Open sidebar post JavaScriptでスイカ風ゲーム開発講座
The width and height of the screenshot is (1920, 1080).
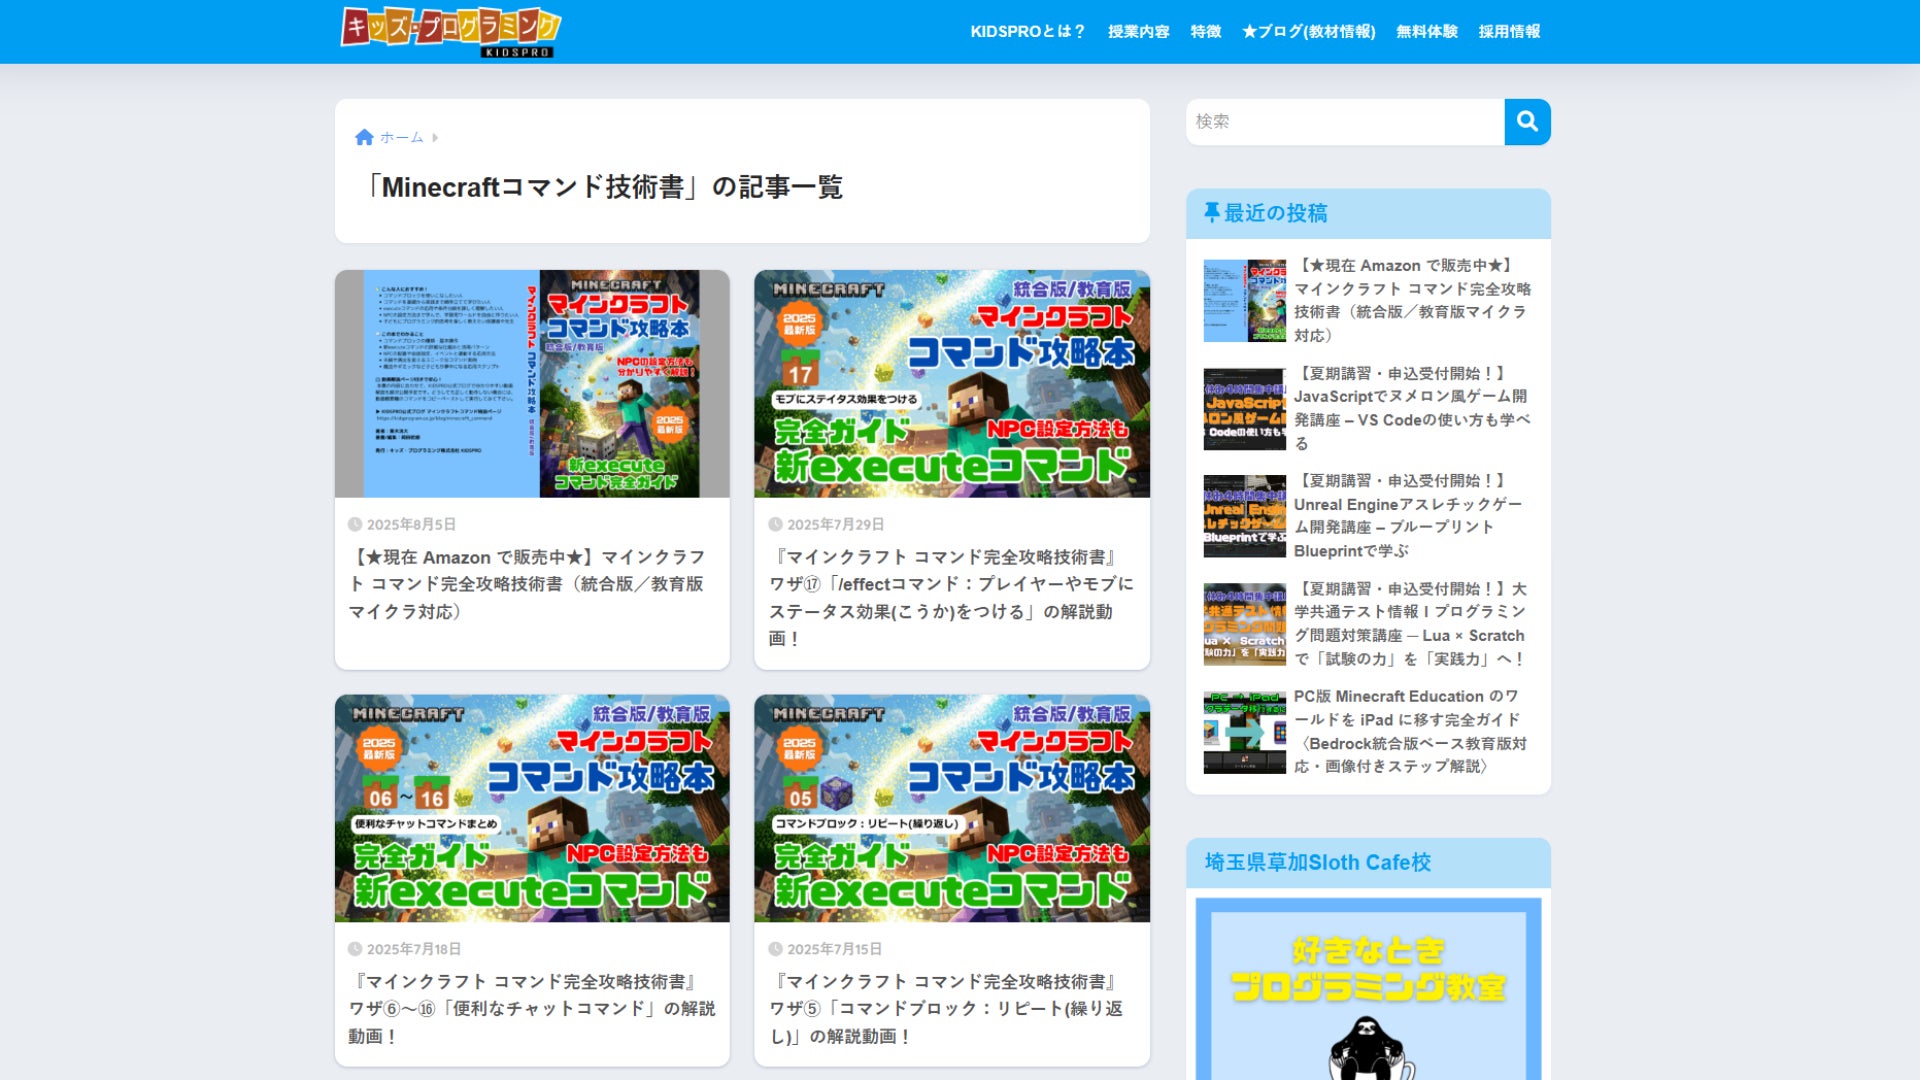click(1412, 408)
